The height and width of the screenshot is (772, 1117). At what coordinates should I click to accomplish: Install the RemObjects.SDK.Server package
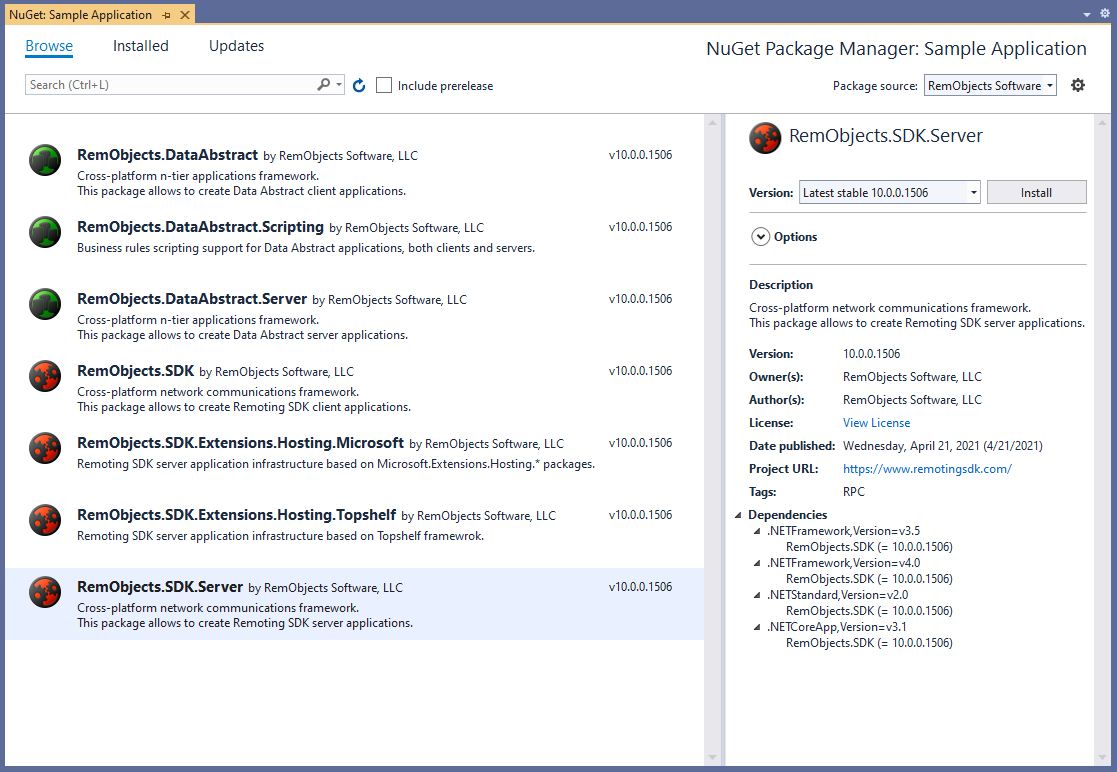click(x=1037, y=192)
